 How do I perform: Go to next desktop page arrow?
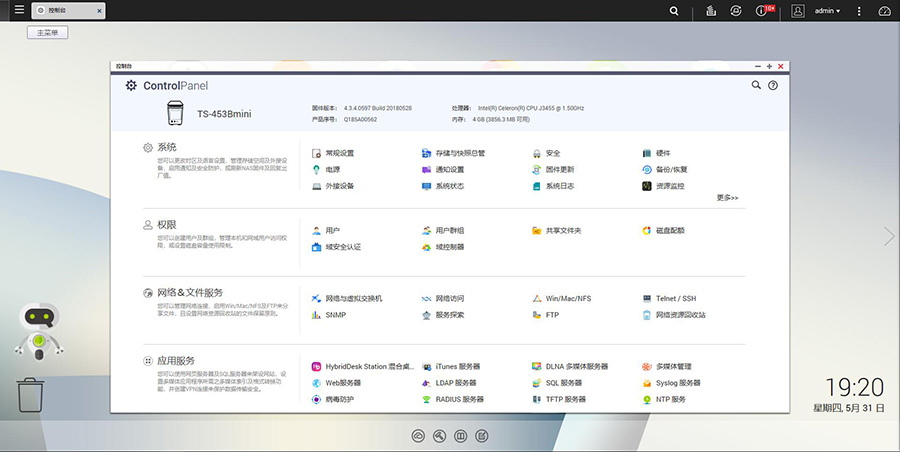tap(889, 236)
